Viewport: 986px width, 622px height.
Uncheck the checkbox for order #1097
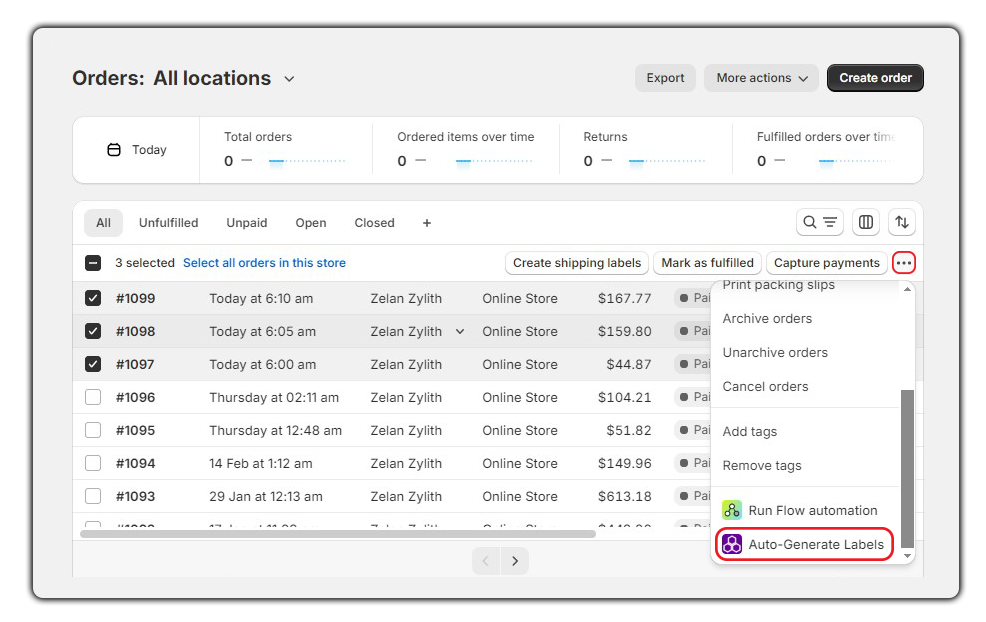93,364
